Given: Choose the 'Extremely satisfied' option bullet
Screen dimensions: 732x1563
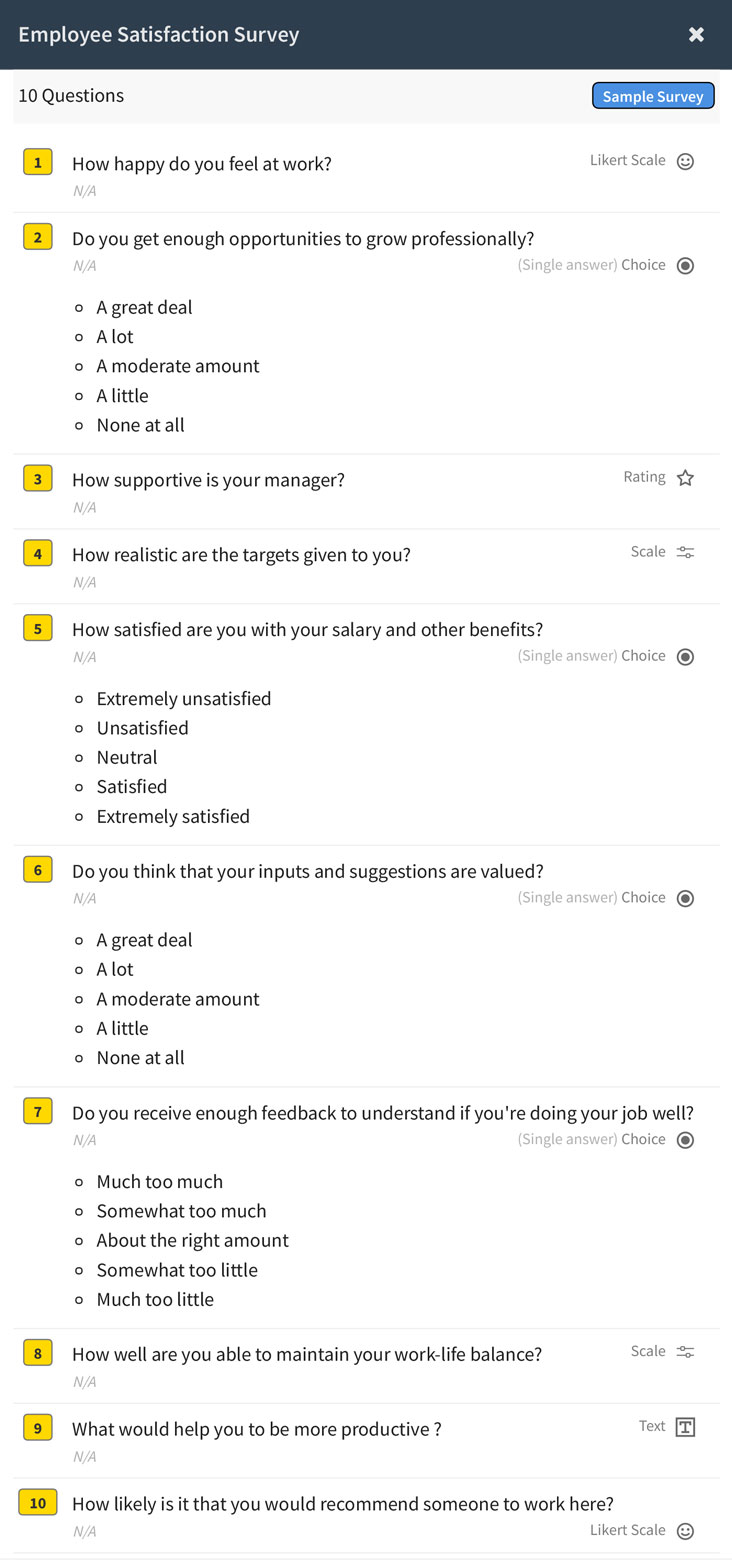Looking at the screenshot, I should click(79, 816).
